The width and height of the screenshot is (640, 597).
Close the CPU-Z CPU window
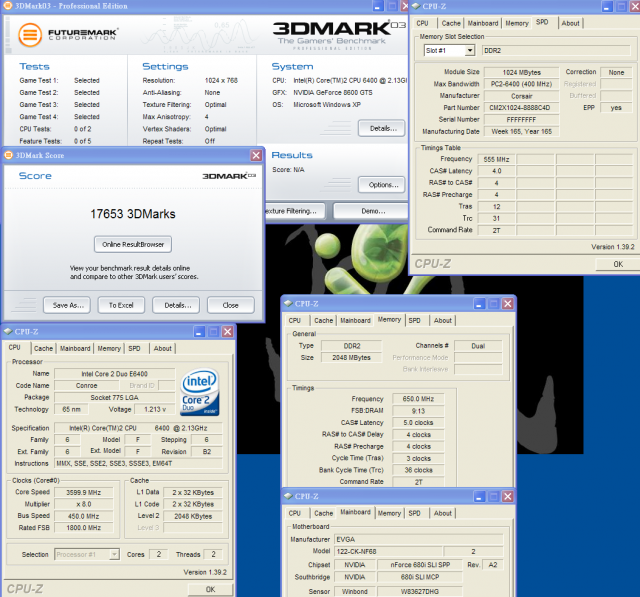click(228, 332)
